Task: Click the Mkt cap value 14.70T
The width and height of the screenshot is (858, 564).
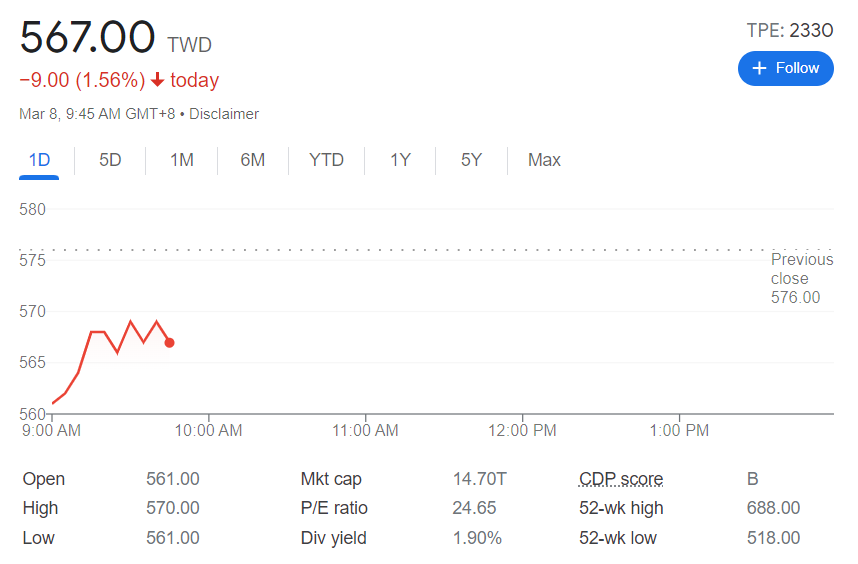Action: (x=479, y=479)
